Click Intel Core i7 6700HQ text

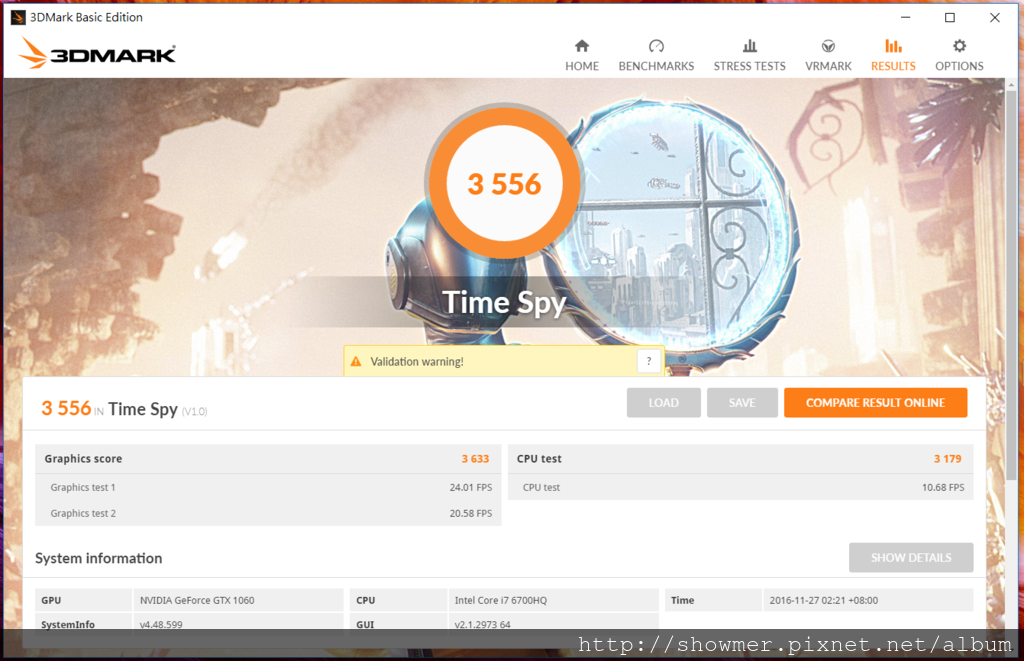501,600
